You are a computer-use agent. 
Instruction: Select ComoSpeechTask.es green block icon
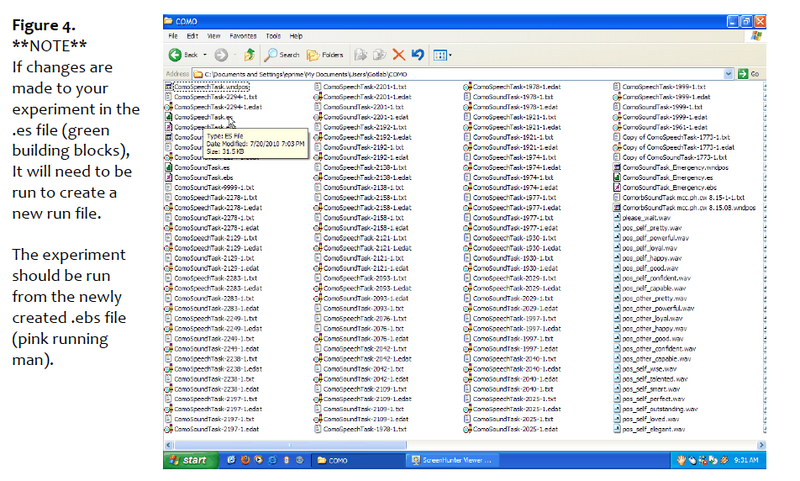(169, 117)
